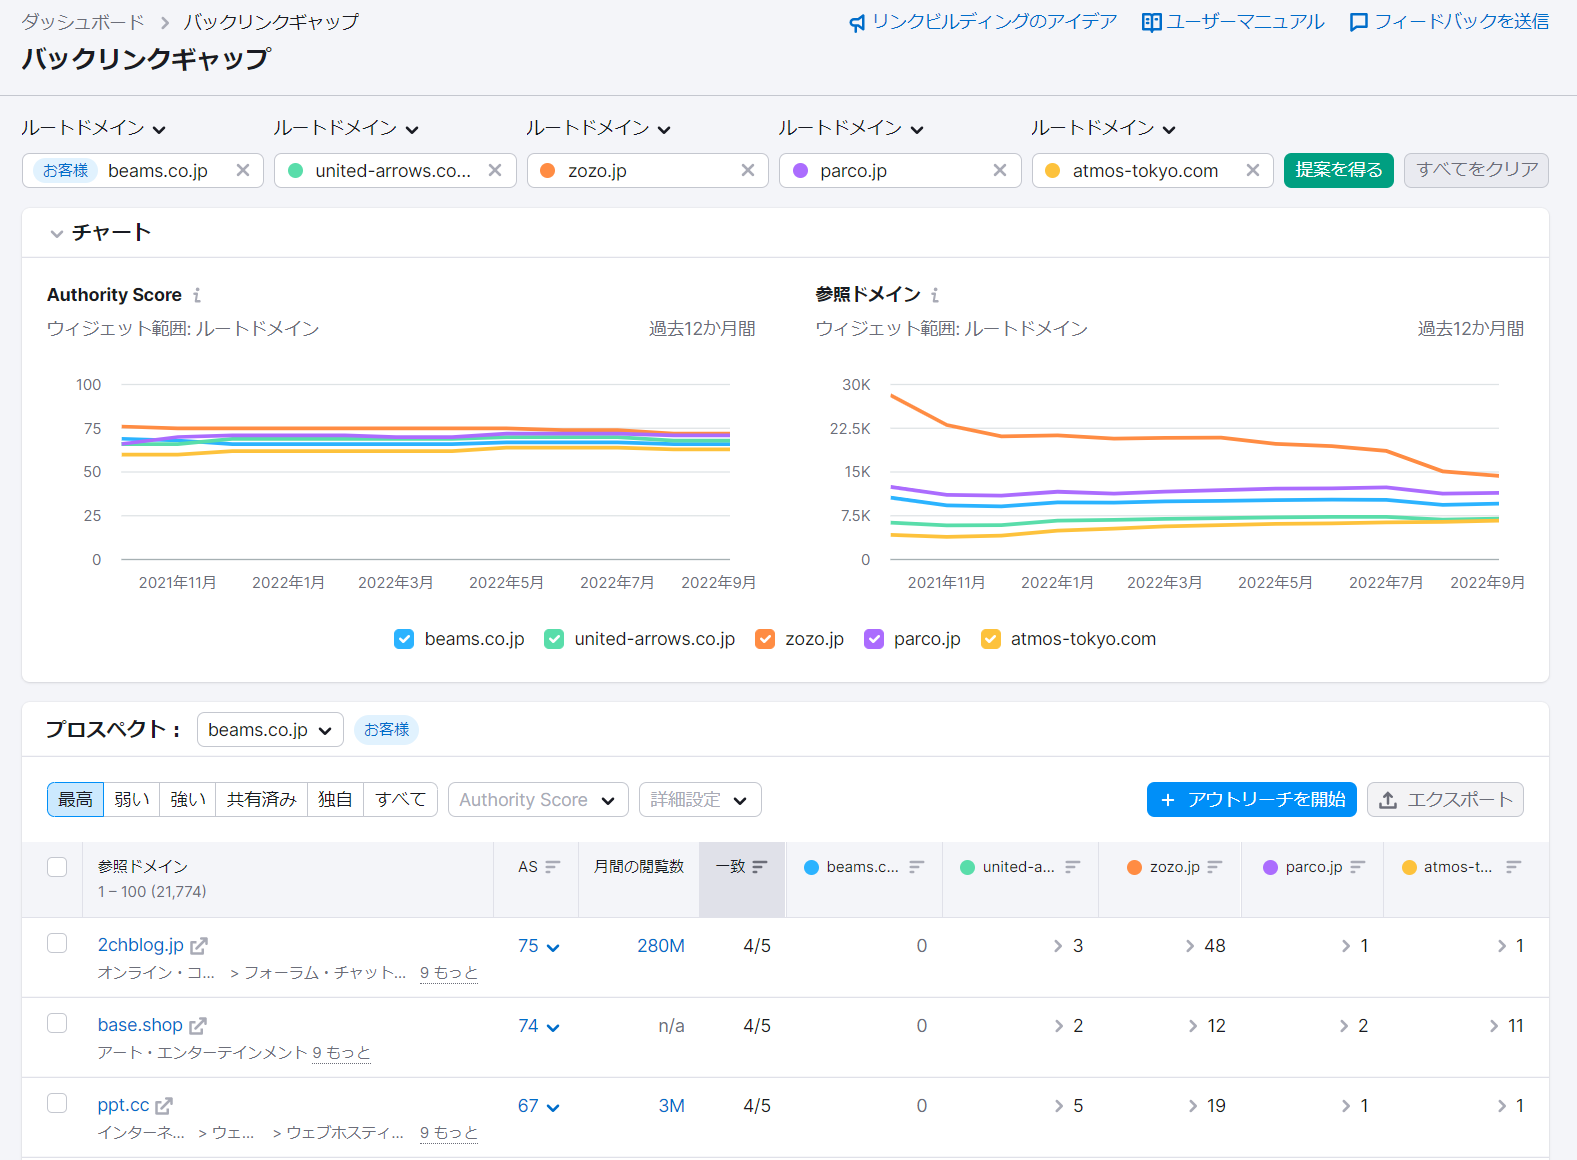Viewport: 1577px width, 1160px height.
Task: Open first ルートドメイン scope dropdown
Action: pyautogui.click(x=94, y=128)
